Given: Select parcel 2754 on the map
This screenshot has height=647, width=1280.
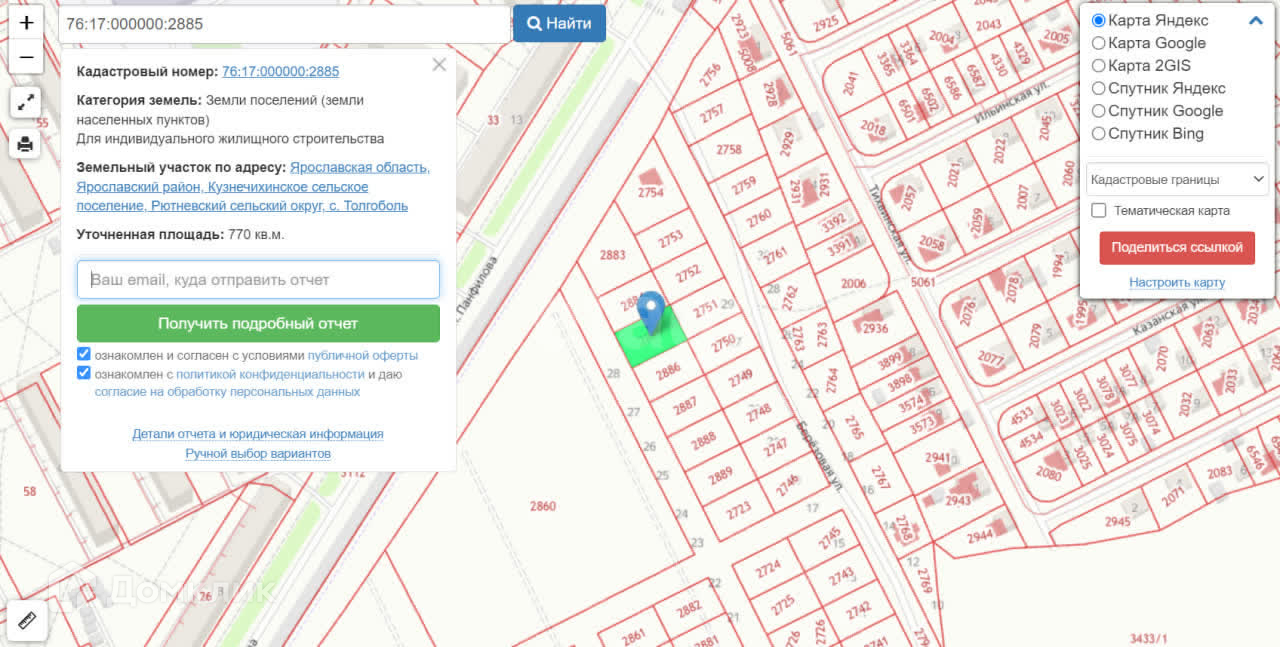Looking at the screenshot, I should tap(650, 193).
